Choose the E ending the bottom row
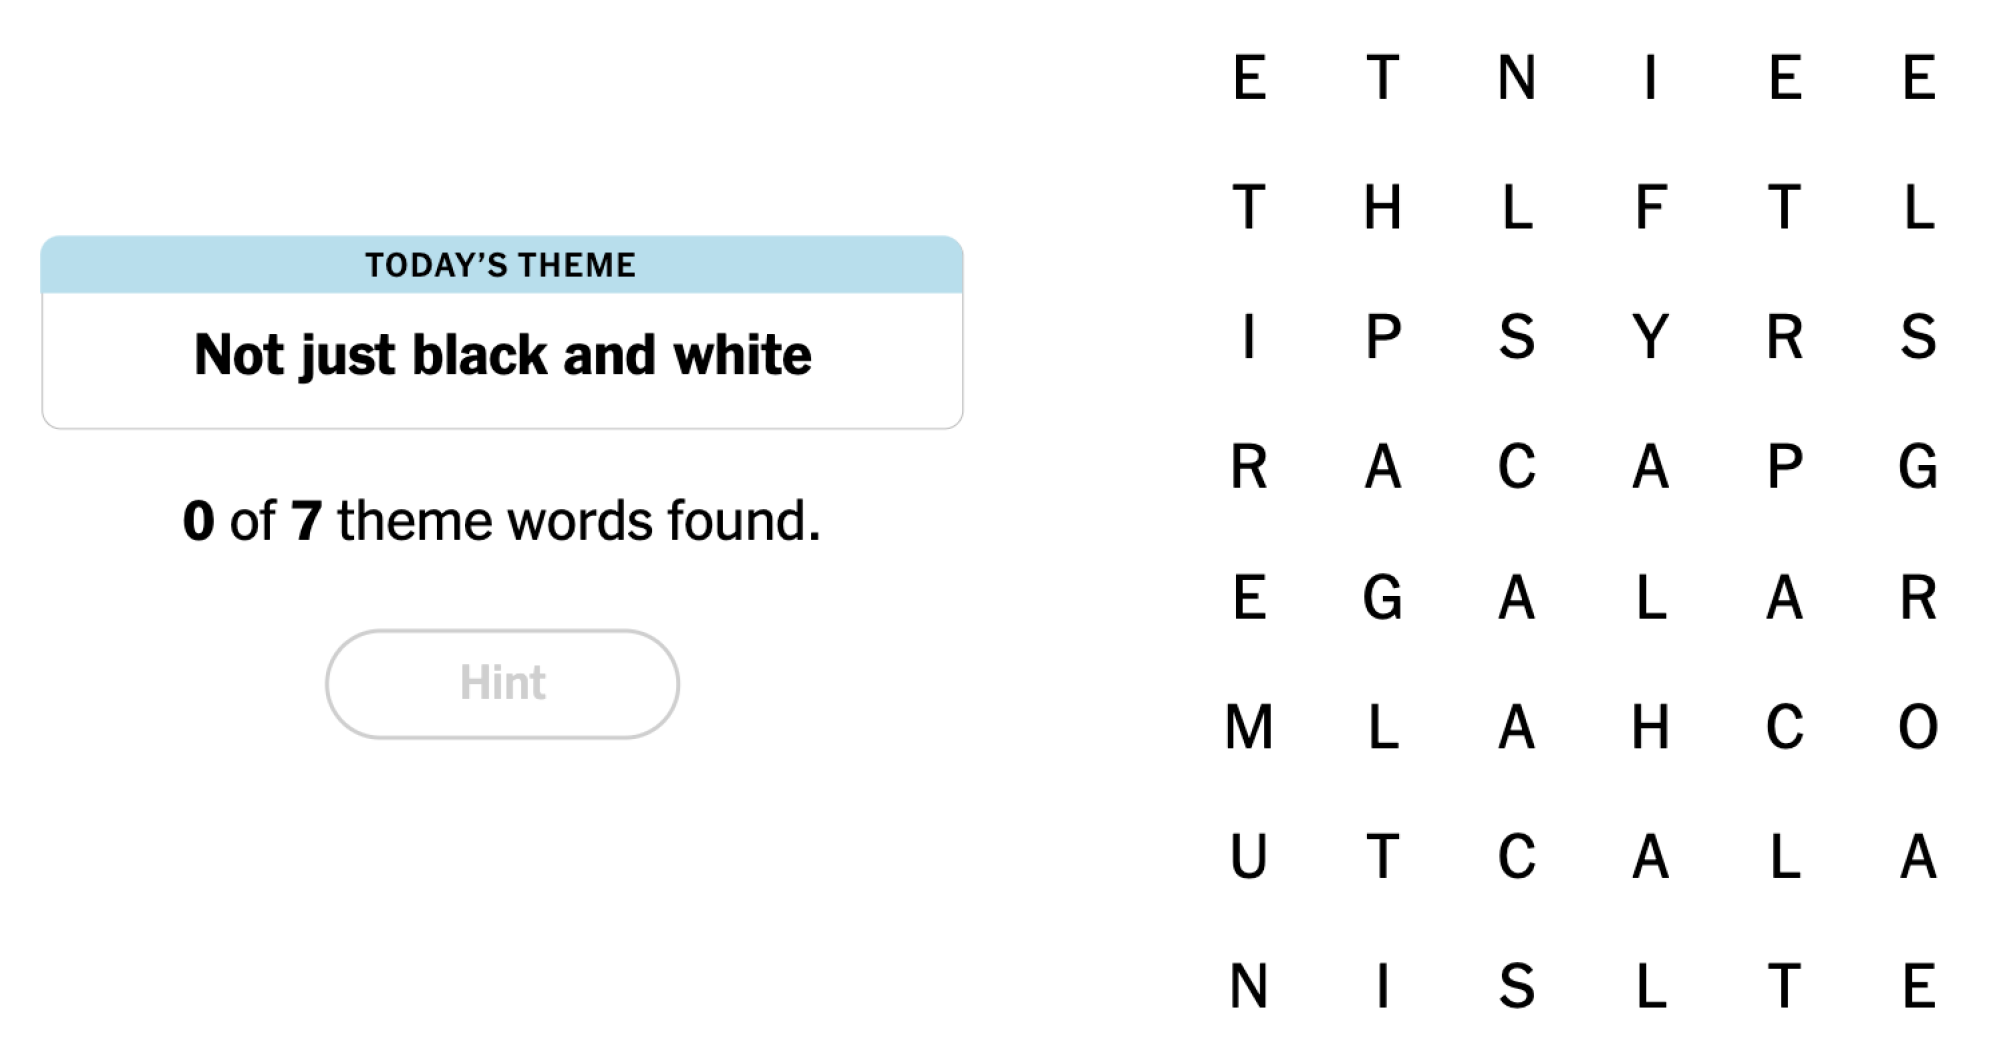This screenshot has width=1999, height=1061. [x=1918, y=987]
